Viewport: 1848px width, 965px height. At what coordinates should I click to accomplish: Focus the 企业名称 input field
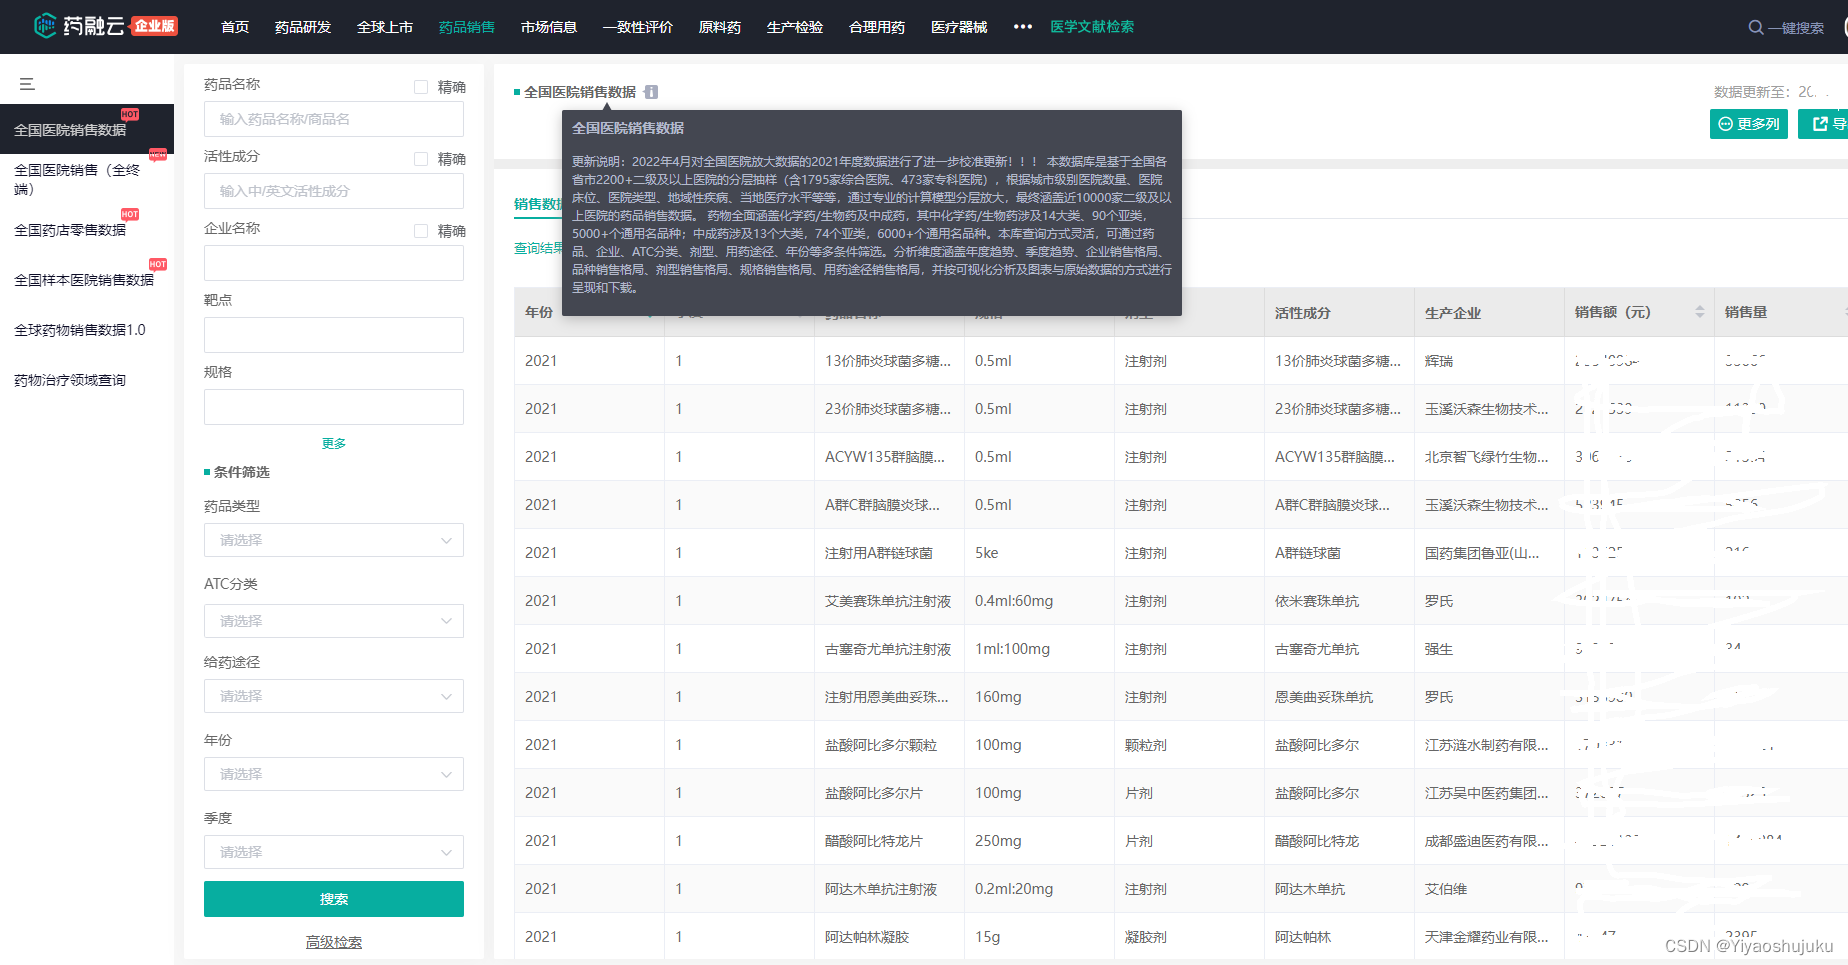[x=334, y=263]
